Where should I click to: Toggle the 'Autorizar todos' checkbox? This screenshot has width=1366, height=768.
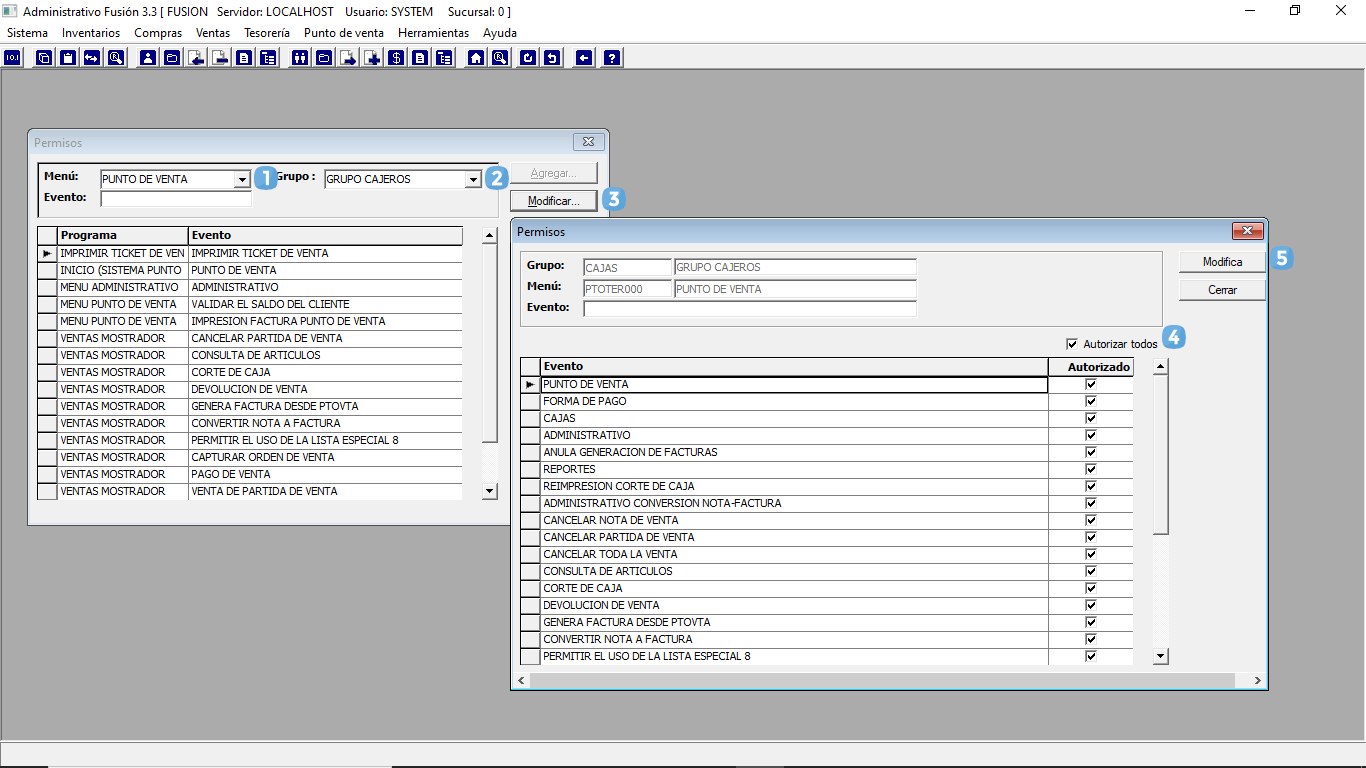click(x=1072, y=344)
